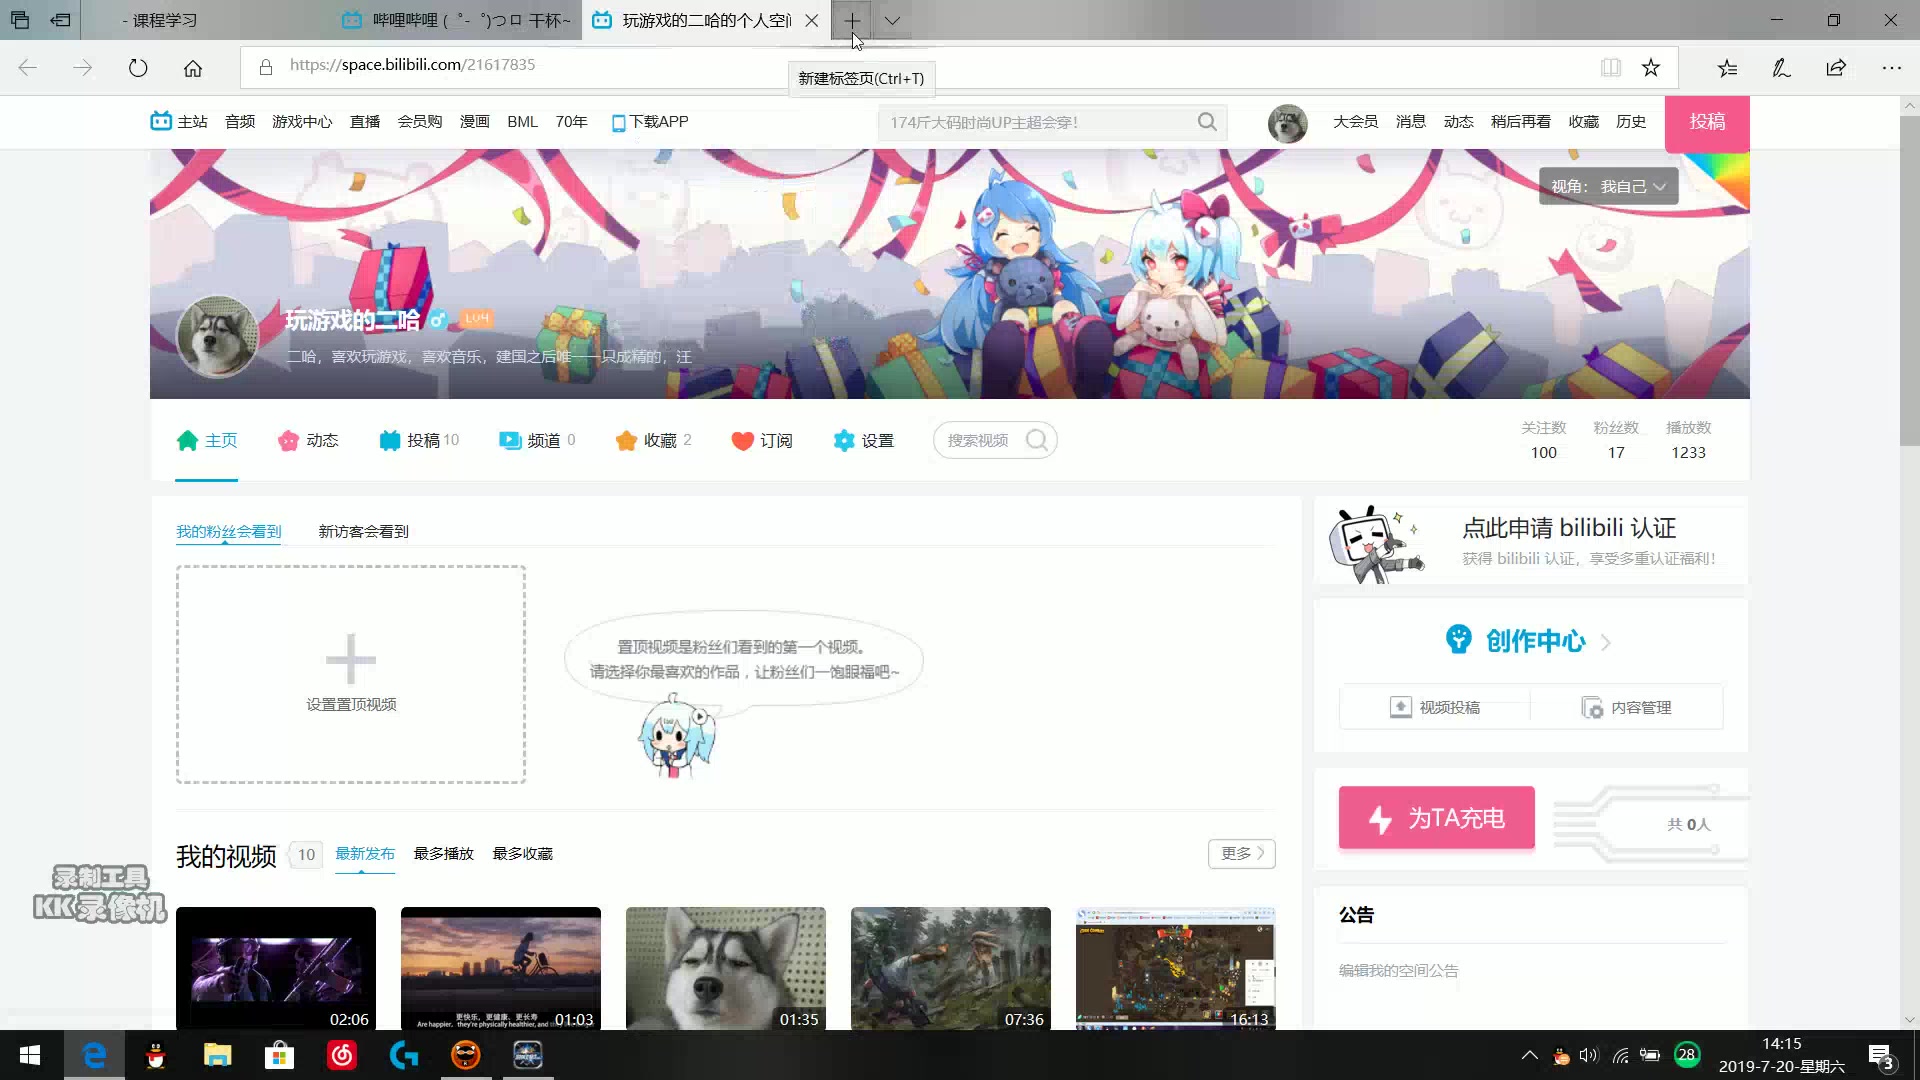Screen dimensions: 1920x1080
Task: Open the 内容管理 icon
Action: click(1592, 707)
